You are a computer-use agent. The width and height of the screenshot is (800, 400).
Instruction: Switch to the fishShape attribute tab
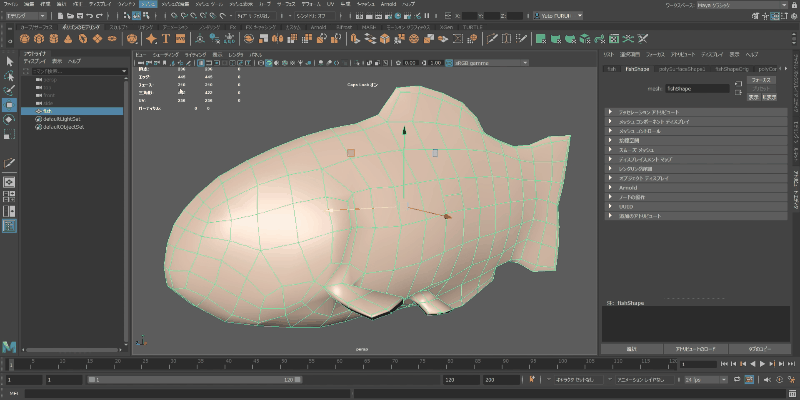pyautogui.click(x=637, y=69)
